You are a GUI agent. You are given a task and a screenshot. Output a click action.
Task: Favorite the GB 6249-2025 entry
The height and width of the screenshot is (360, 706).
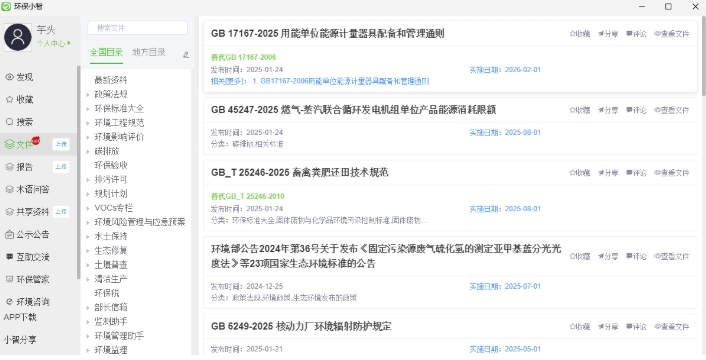coord(579,327)
